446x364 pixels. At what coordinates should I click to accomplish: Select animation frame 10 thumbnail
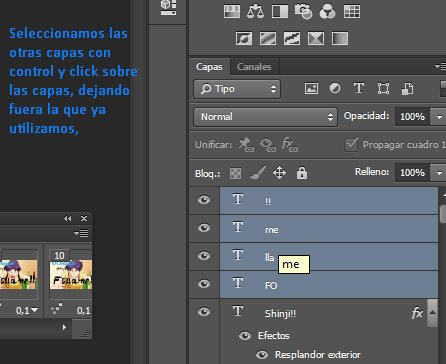pyautogui.click(x=71, y=275)
